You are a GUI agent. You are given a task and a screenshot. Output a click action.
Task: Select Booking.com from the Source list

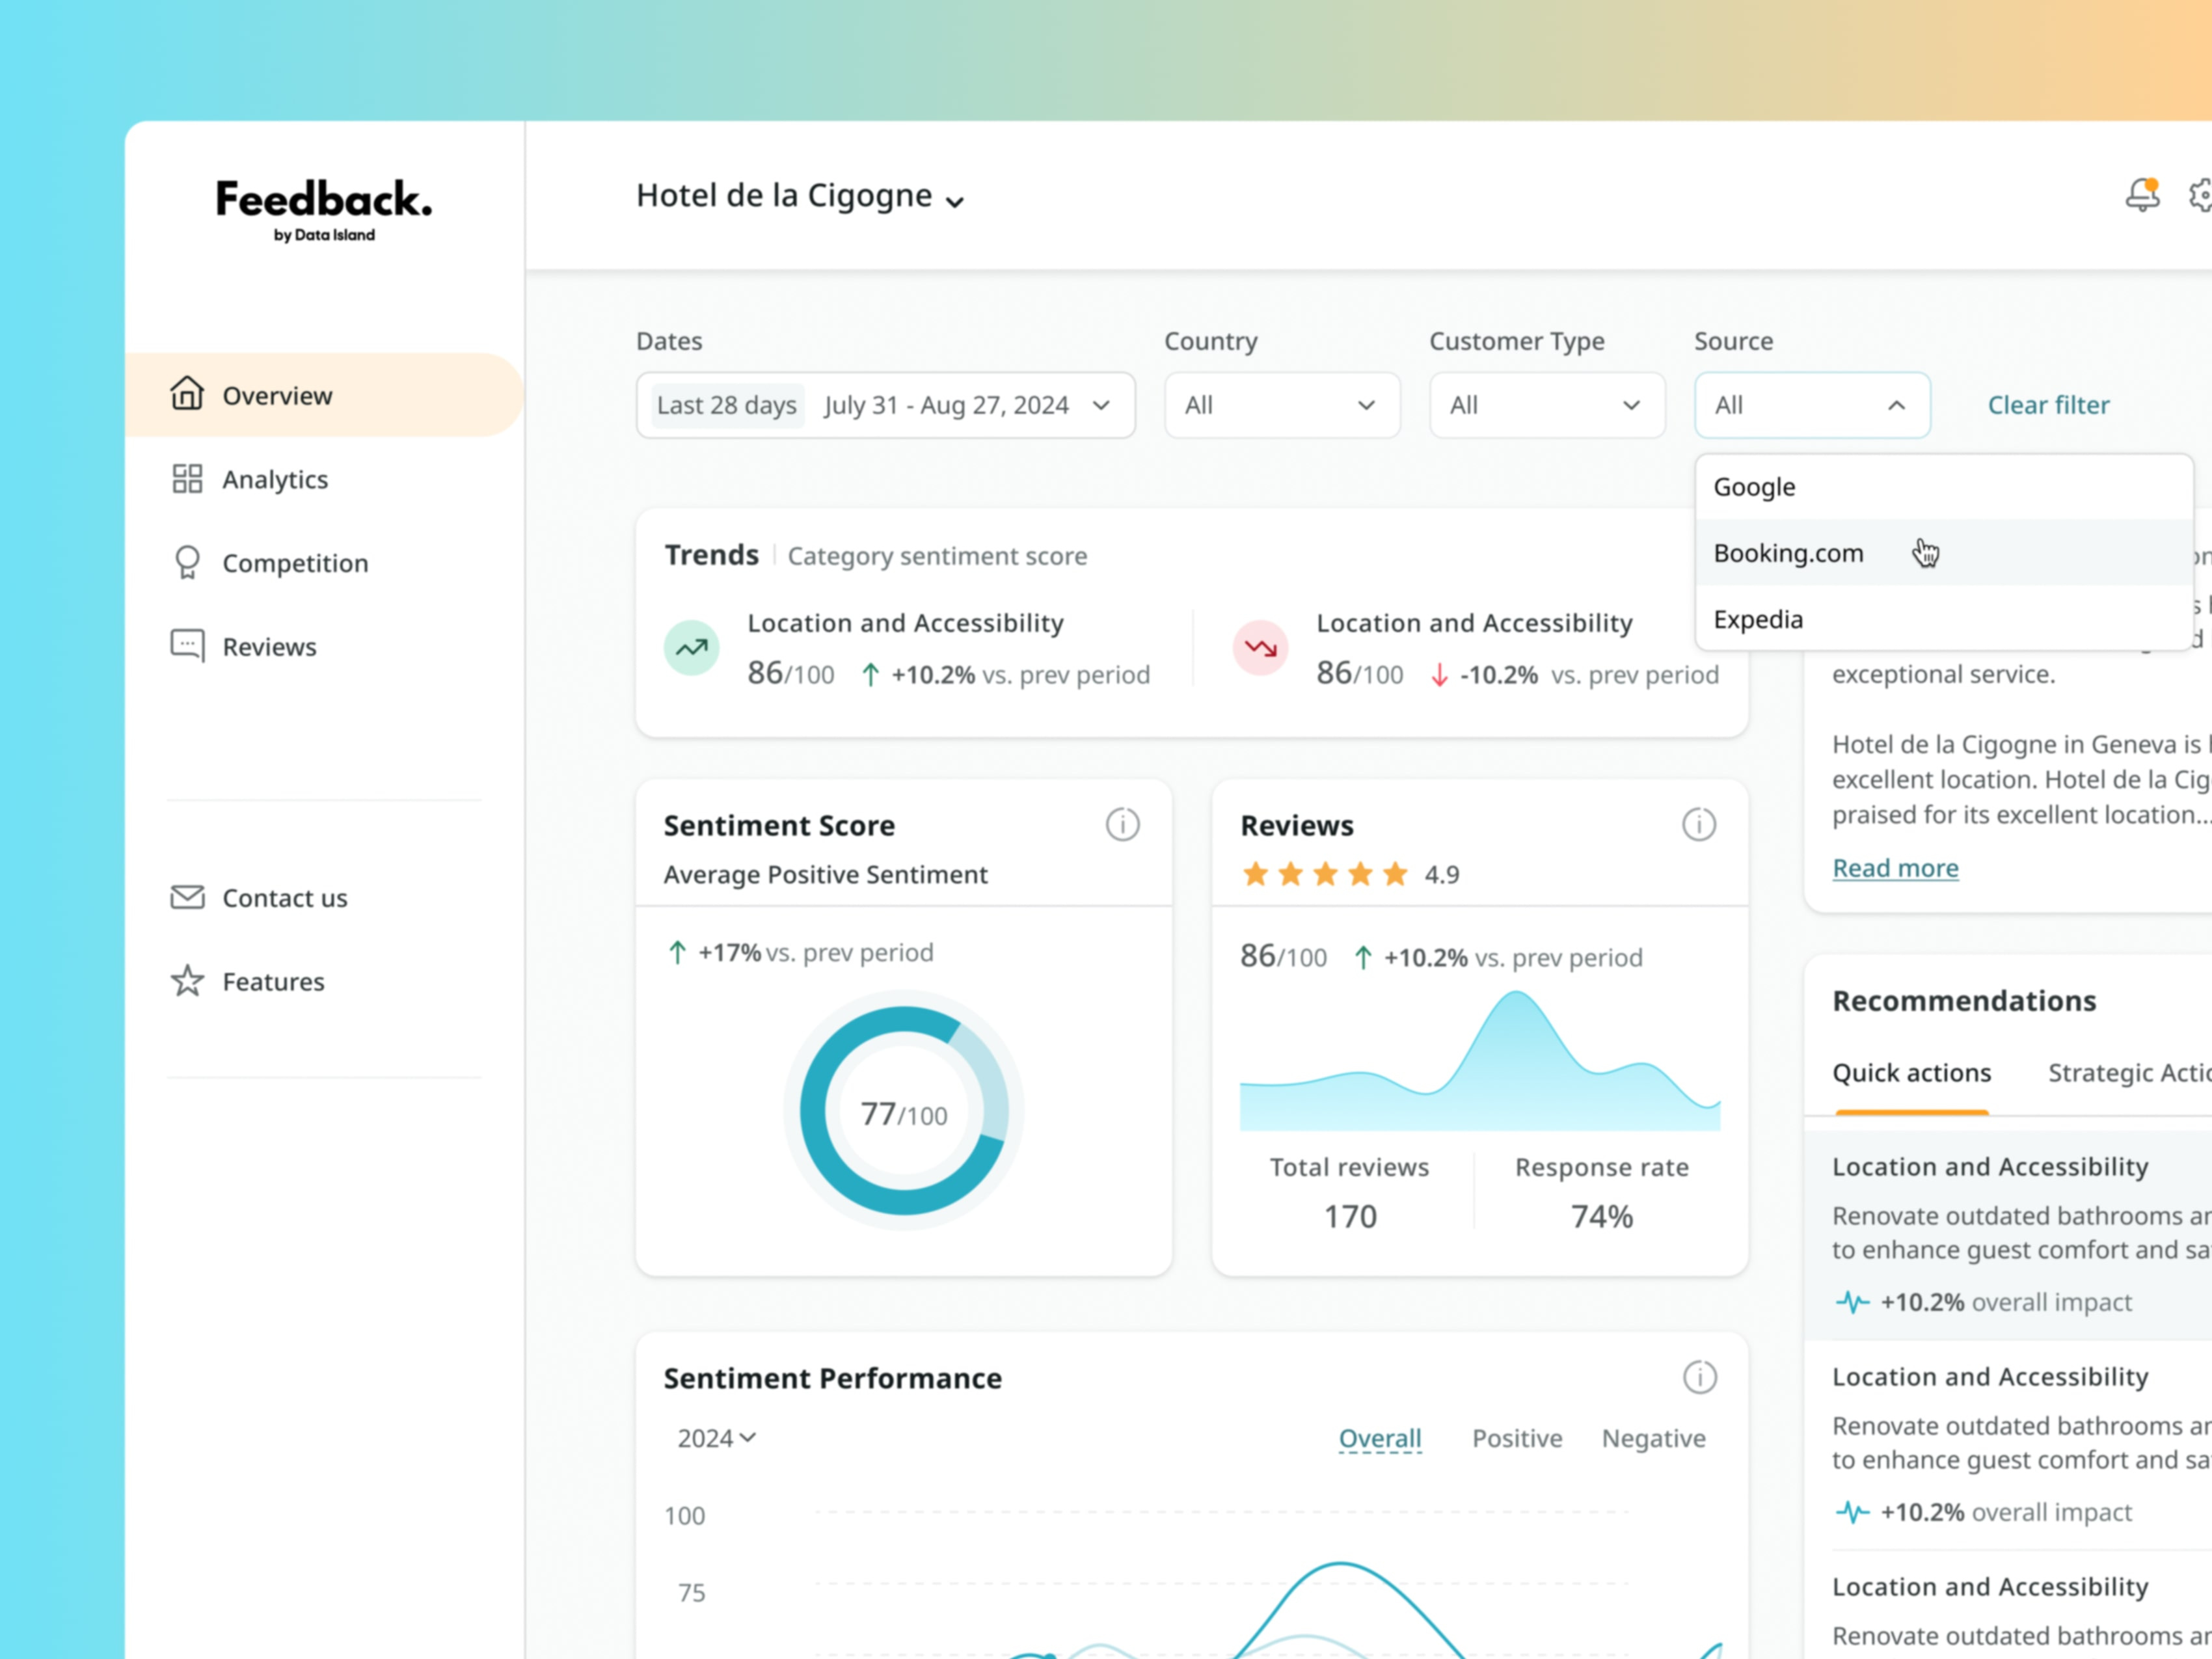[x=1788, y=553]
